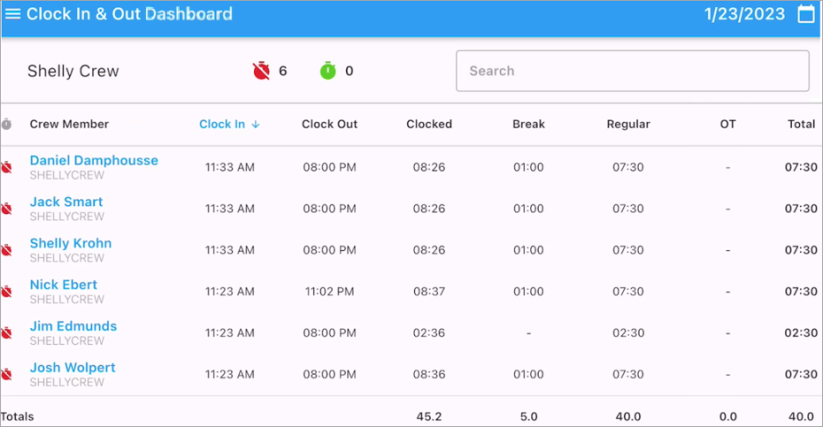Open Josh Wolpert's crew member link
823x427 pixels.
click(72, 368)
